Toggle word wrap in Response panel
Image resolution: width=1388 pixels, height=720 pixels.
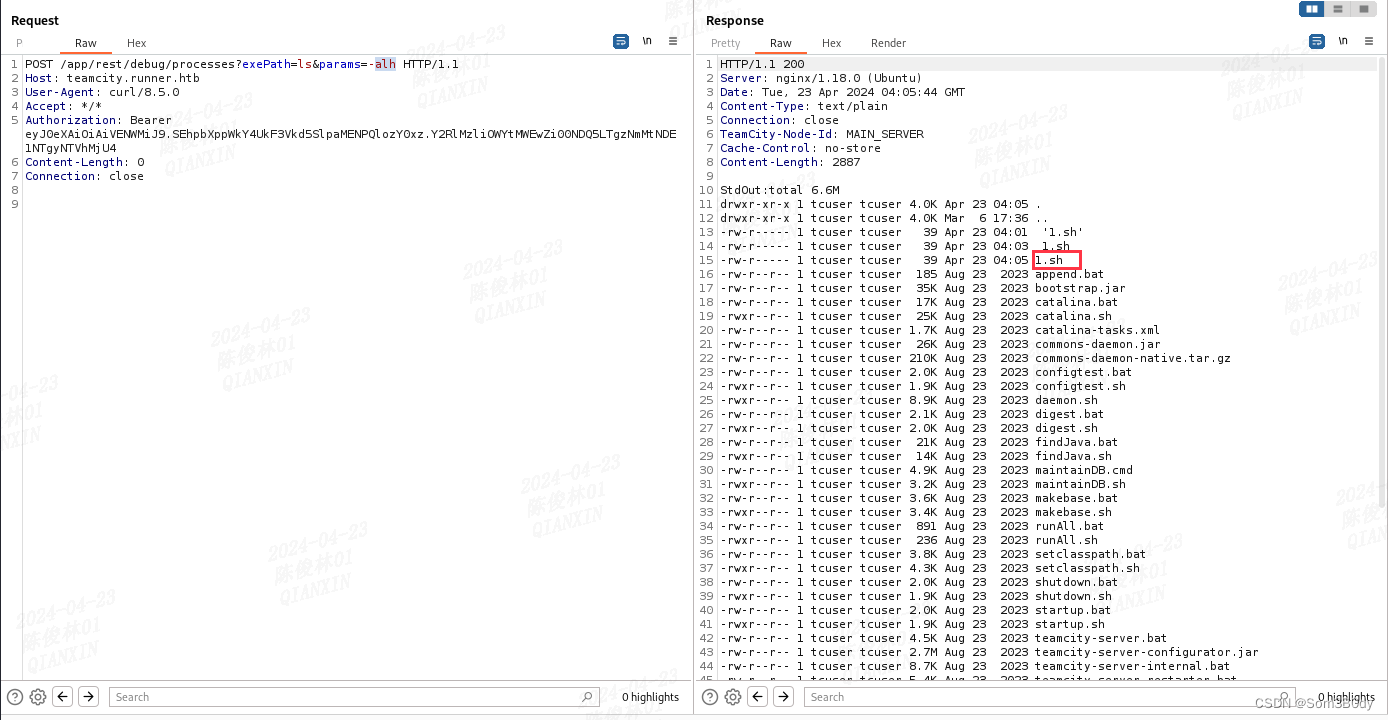coord(1317,41)
